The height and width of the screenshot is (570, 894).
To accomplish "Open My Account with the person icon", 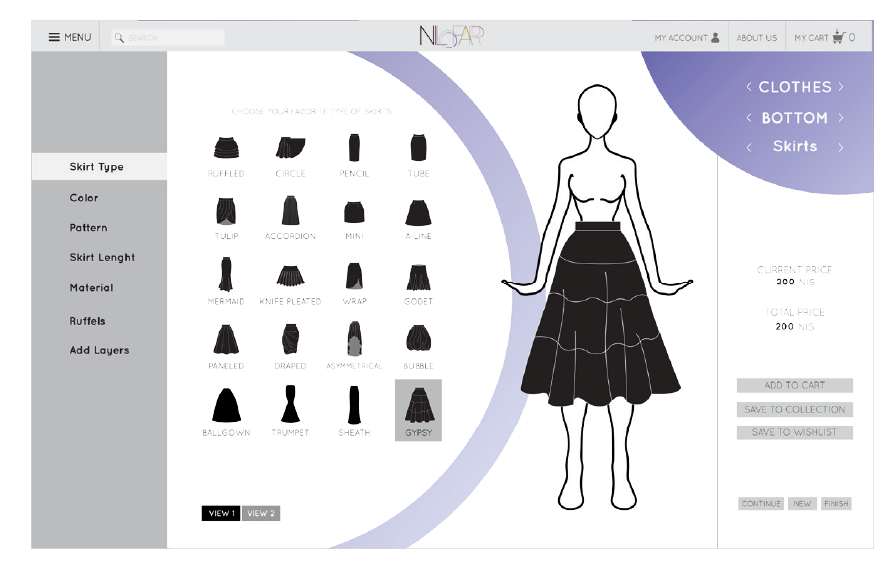I will click(687, 38).
